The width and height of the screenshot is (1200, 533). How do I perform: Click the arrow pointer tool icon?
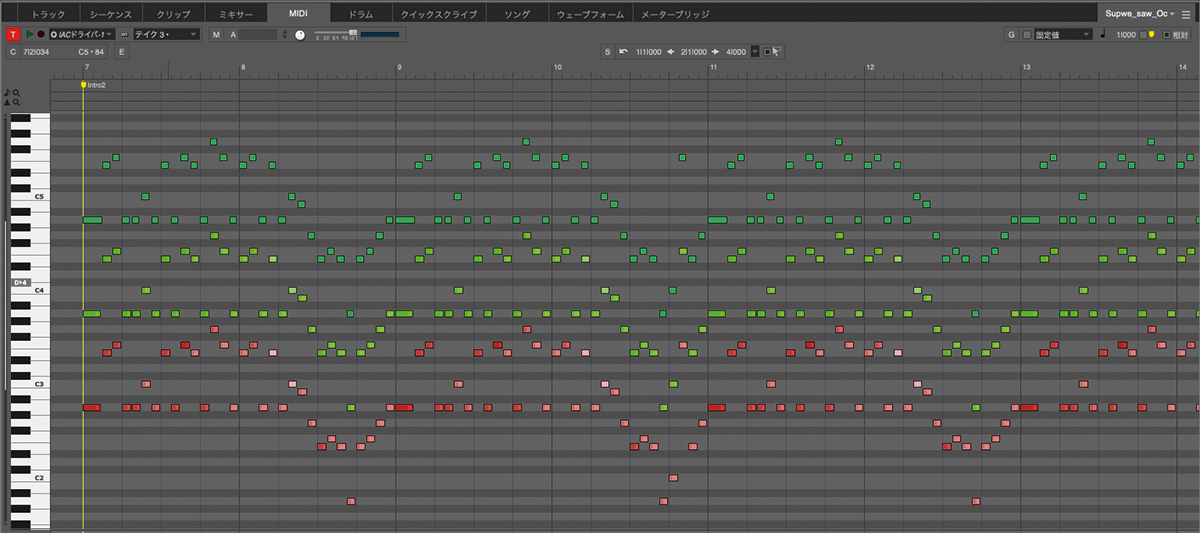click(777, 51)
